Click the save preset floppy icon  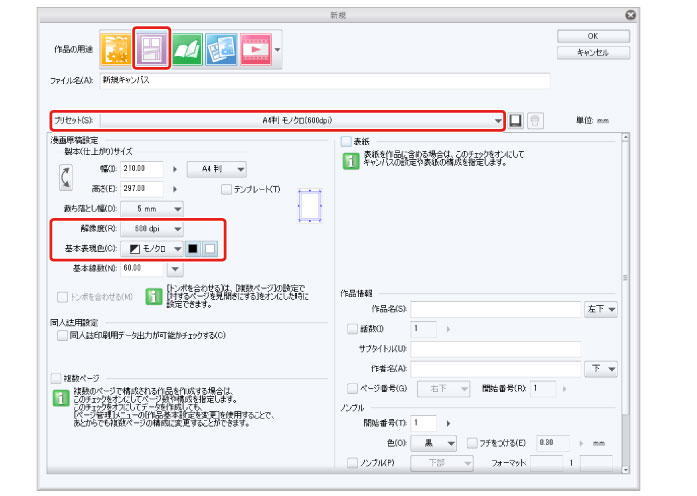(x=516, y=120)
